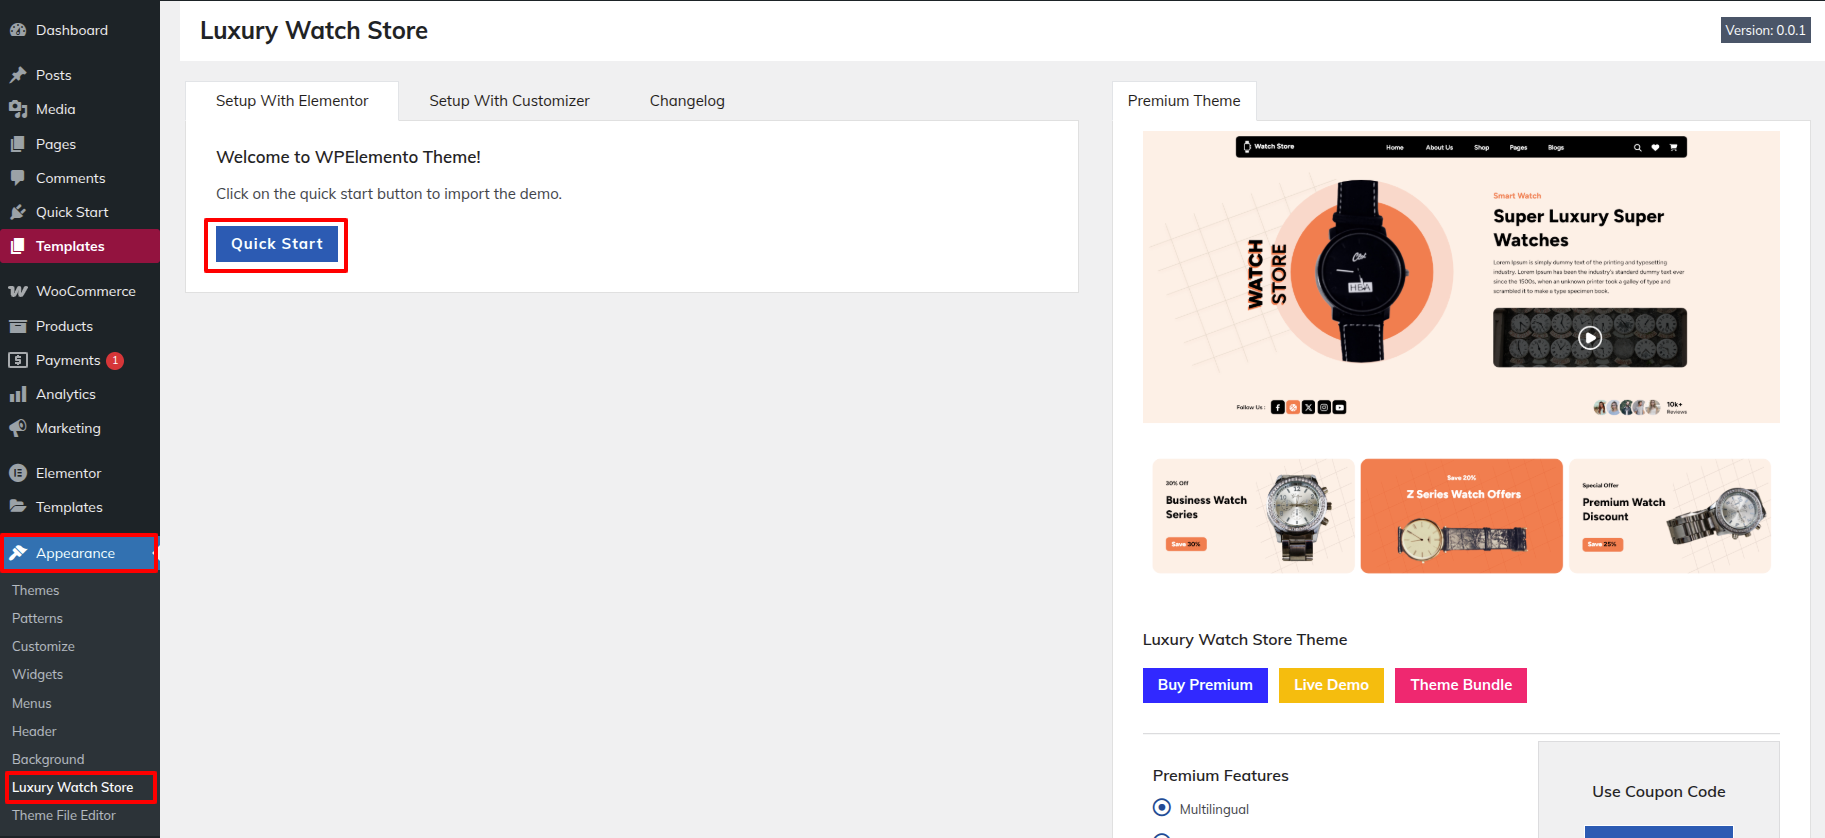Viewport: 1825px width, 838px height.
Task: Select the Multilingual radio option
Action: (1161, 807)
